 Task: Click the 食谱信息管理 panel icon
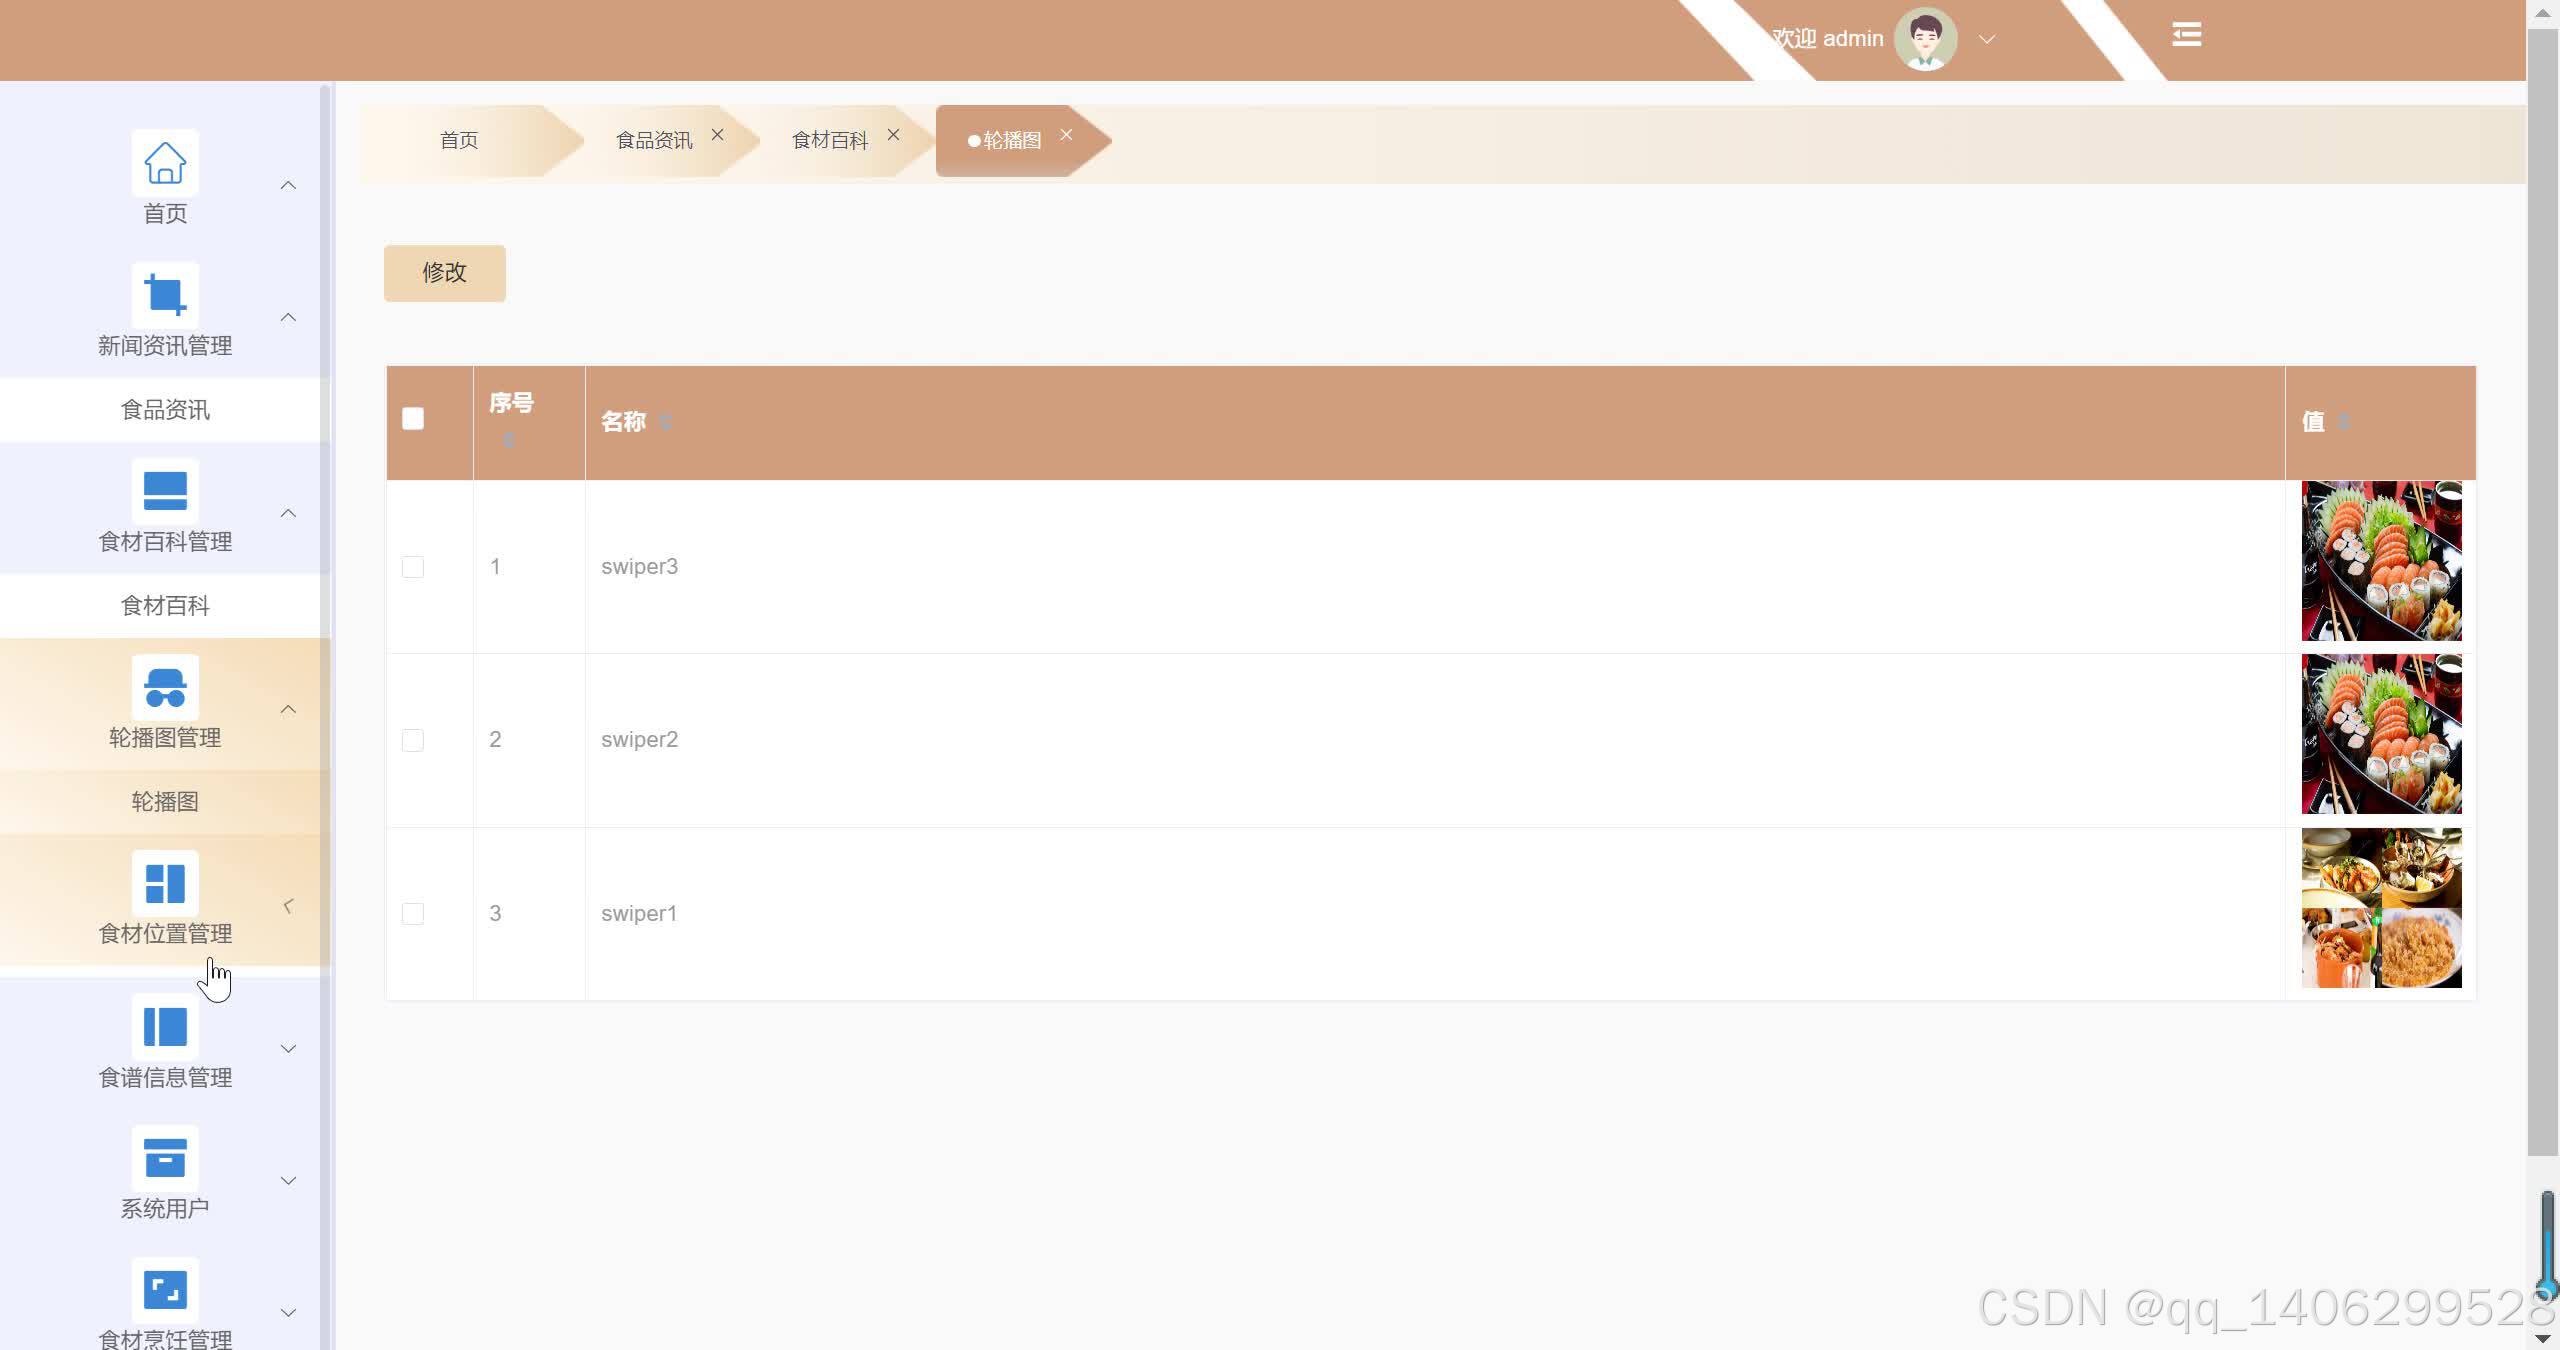click(165, 1027)
